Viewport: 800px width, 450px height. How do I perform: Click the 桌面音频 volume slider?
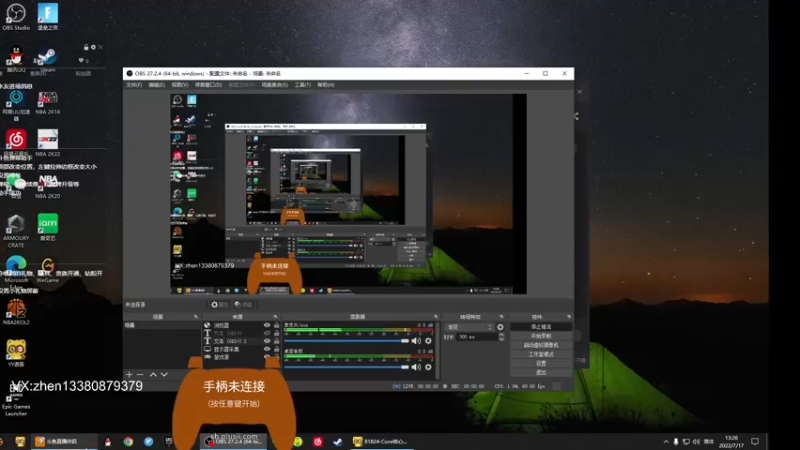pyautogui.click(x=346, y=367)
